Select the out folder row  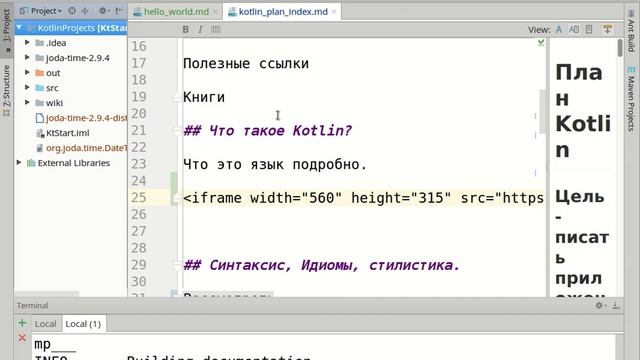71,73
